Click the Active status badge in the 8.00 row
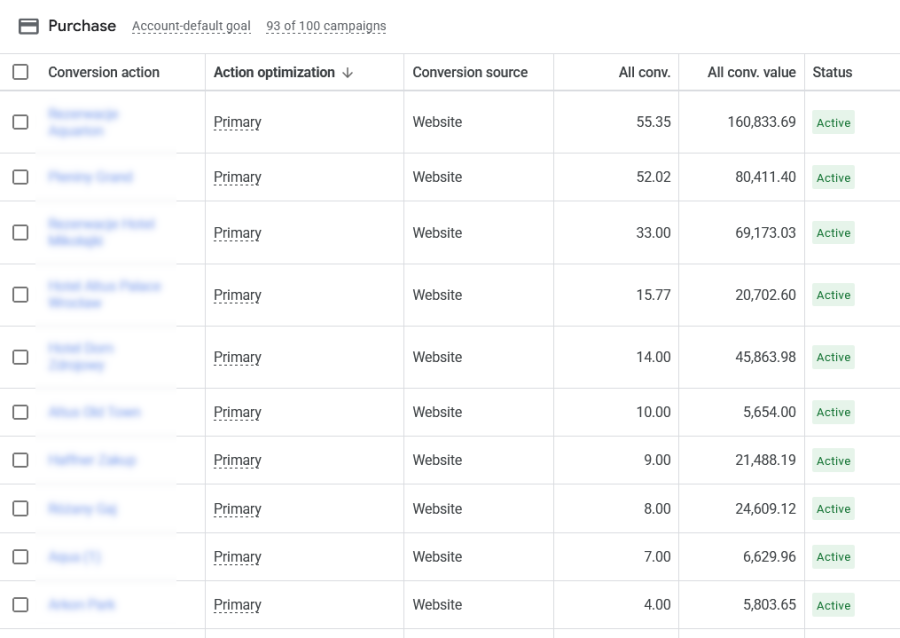The image size is (900, 638). [x=833, y=509]
